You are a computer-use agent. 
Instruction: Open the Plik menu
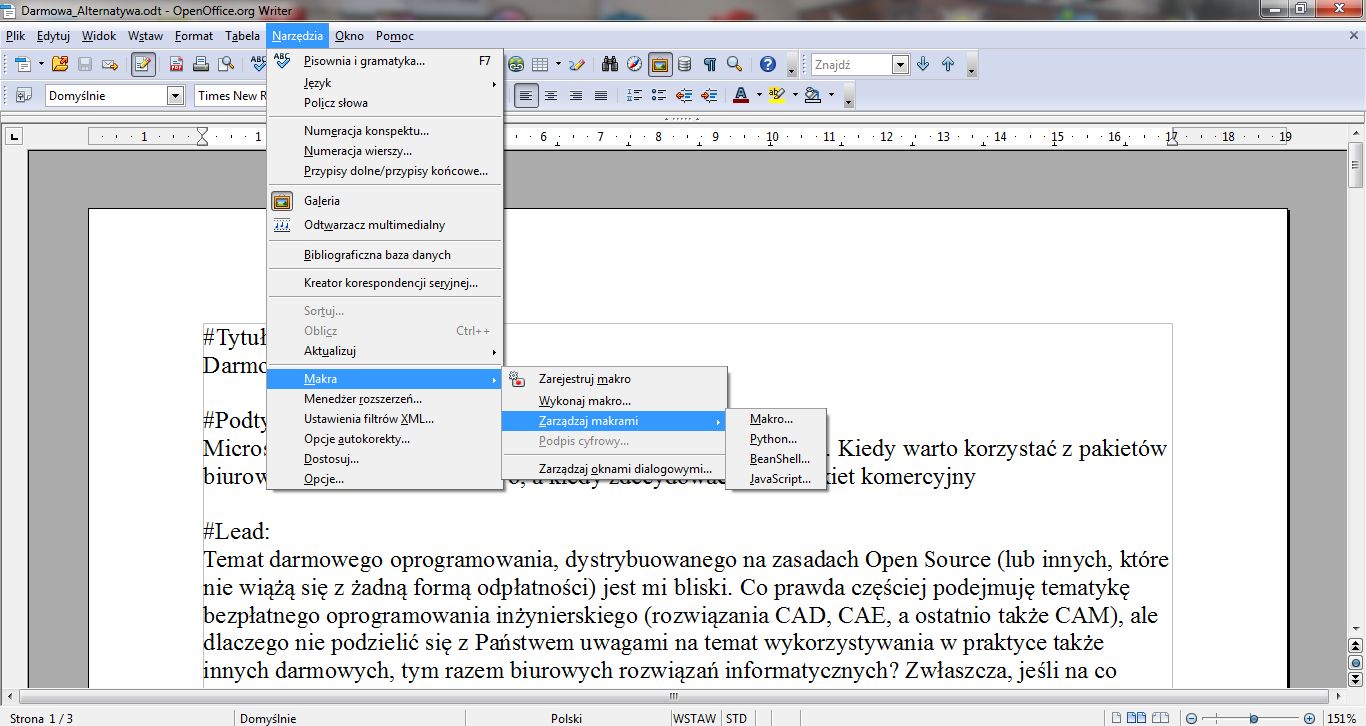tap(15, 36)
